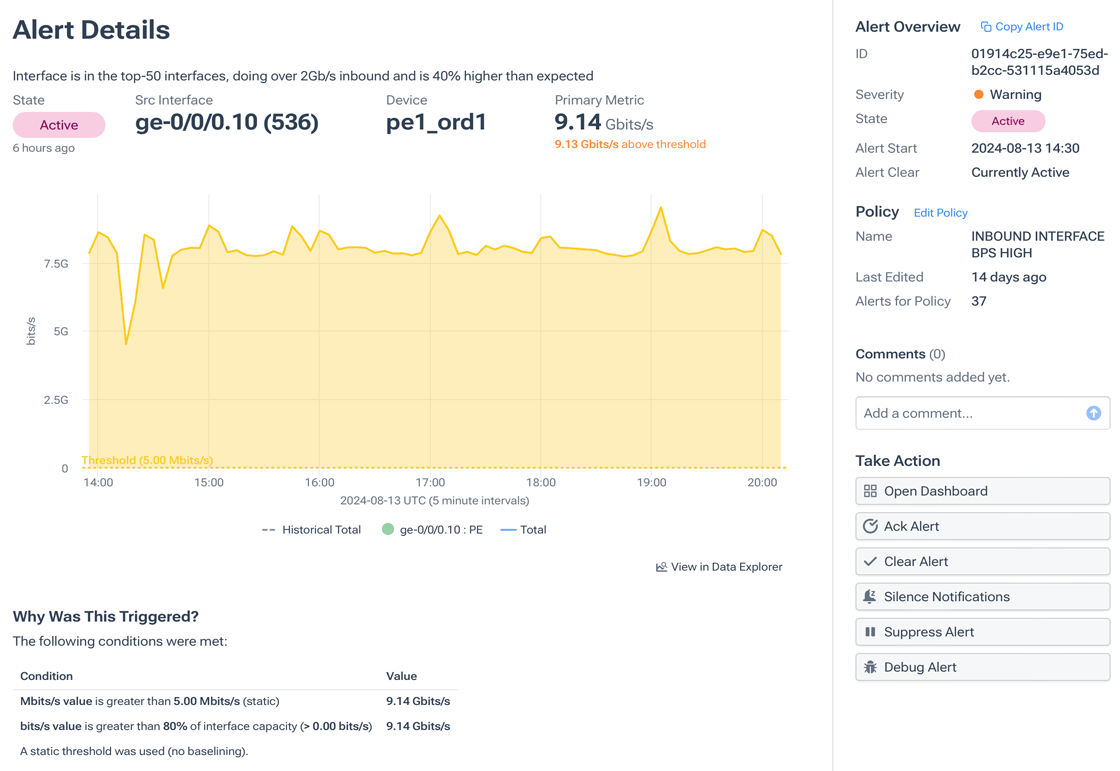Click the checkmark icon beside Clear Alert
Viewport: 1120px width, 771px height.
pyautogui.click(x=871, y=561)
